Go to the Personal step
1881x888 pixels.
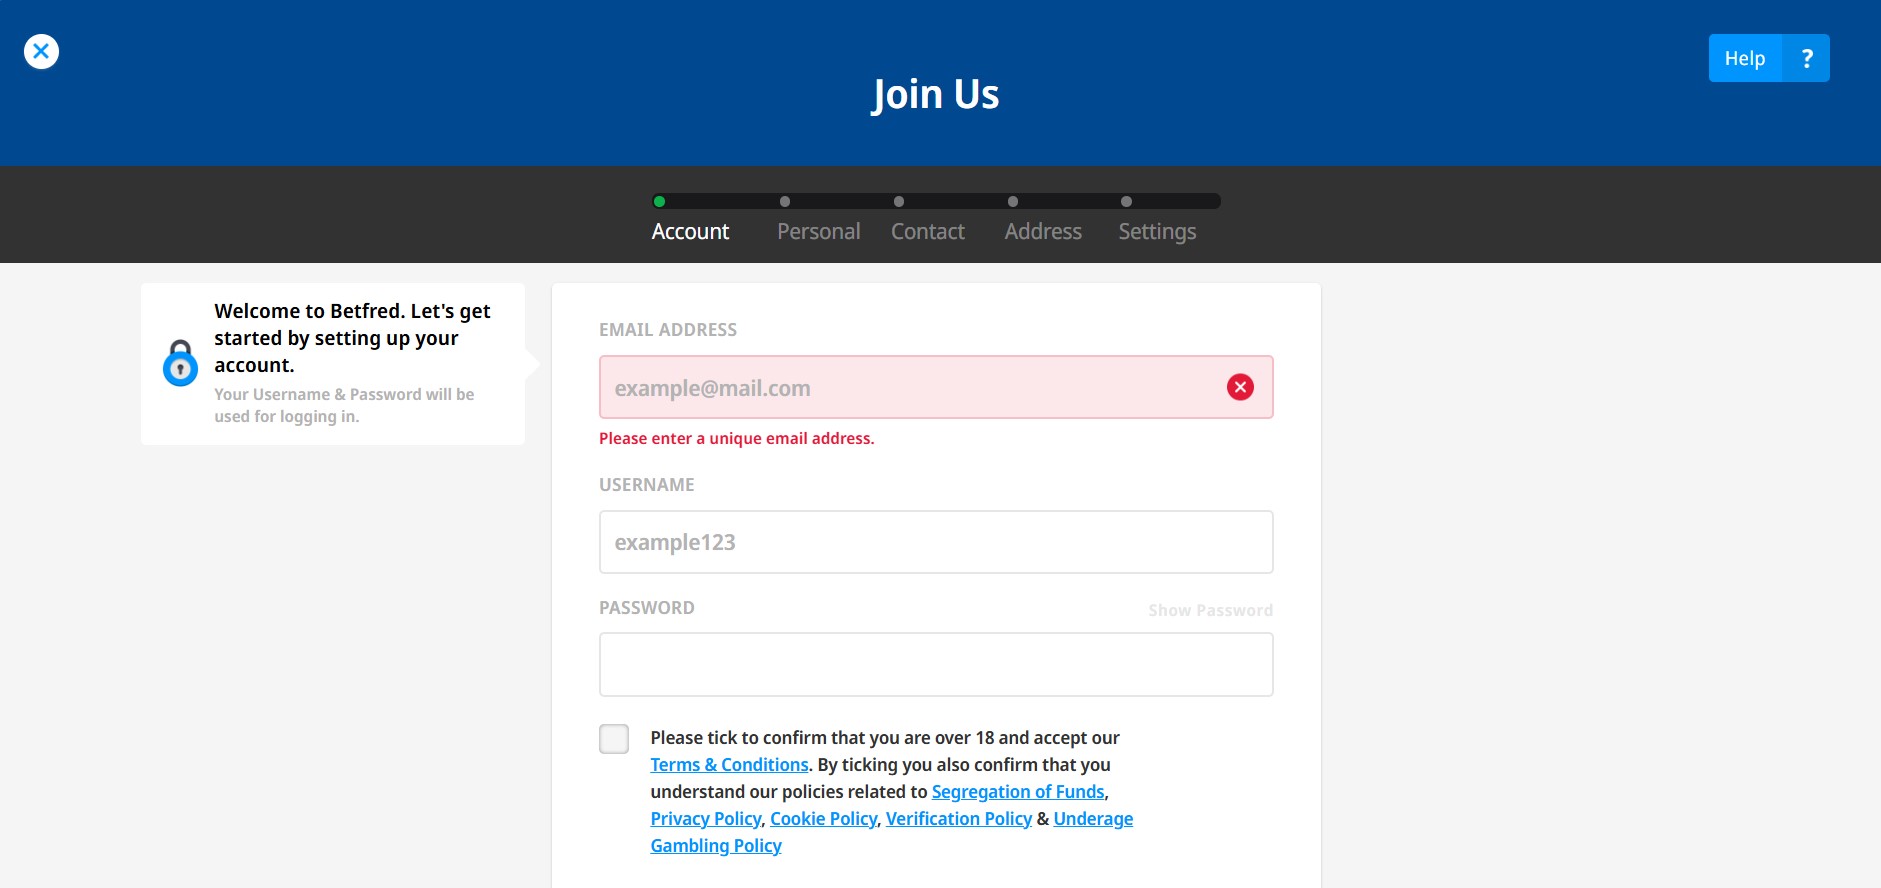click(818, 231)
